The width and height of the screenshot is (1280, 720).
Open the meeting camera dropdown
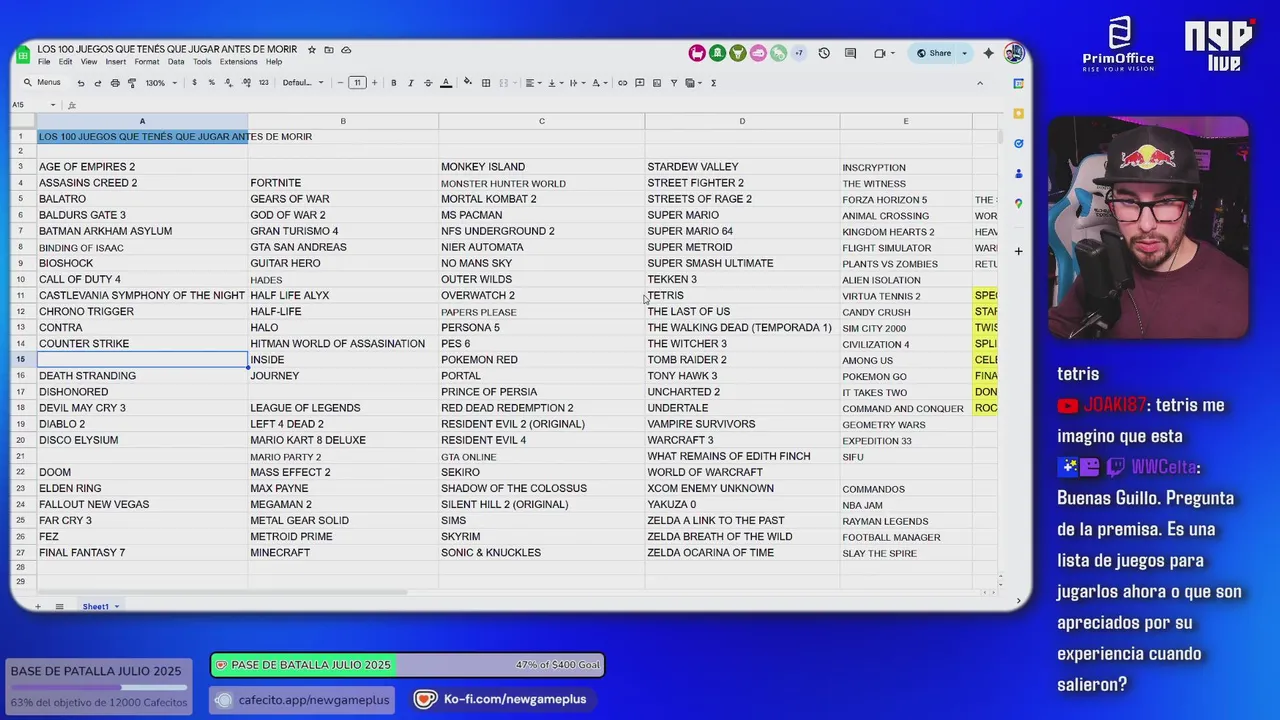coord(882,53)
